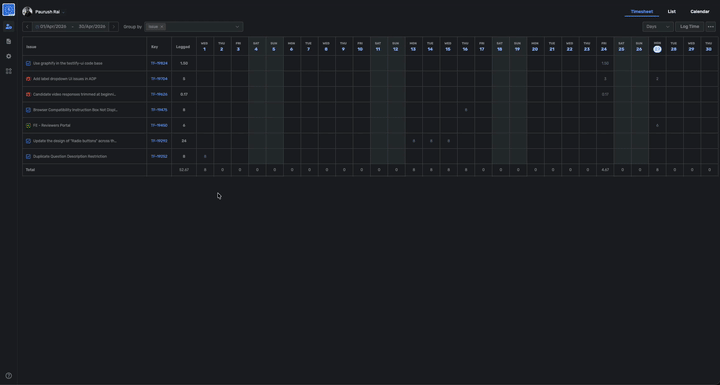Click task icon for 'Duplicate Question Description' row

pos(28,156)
